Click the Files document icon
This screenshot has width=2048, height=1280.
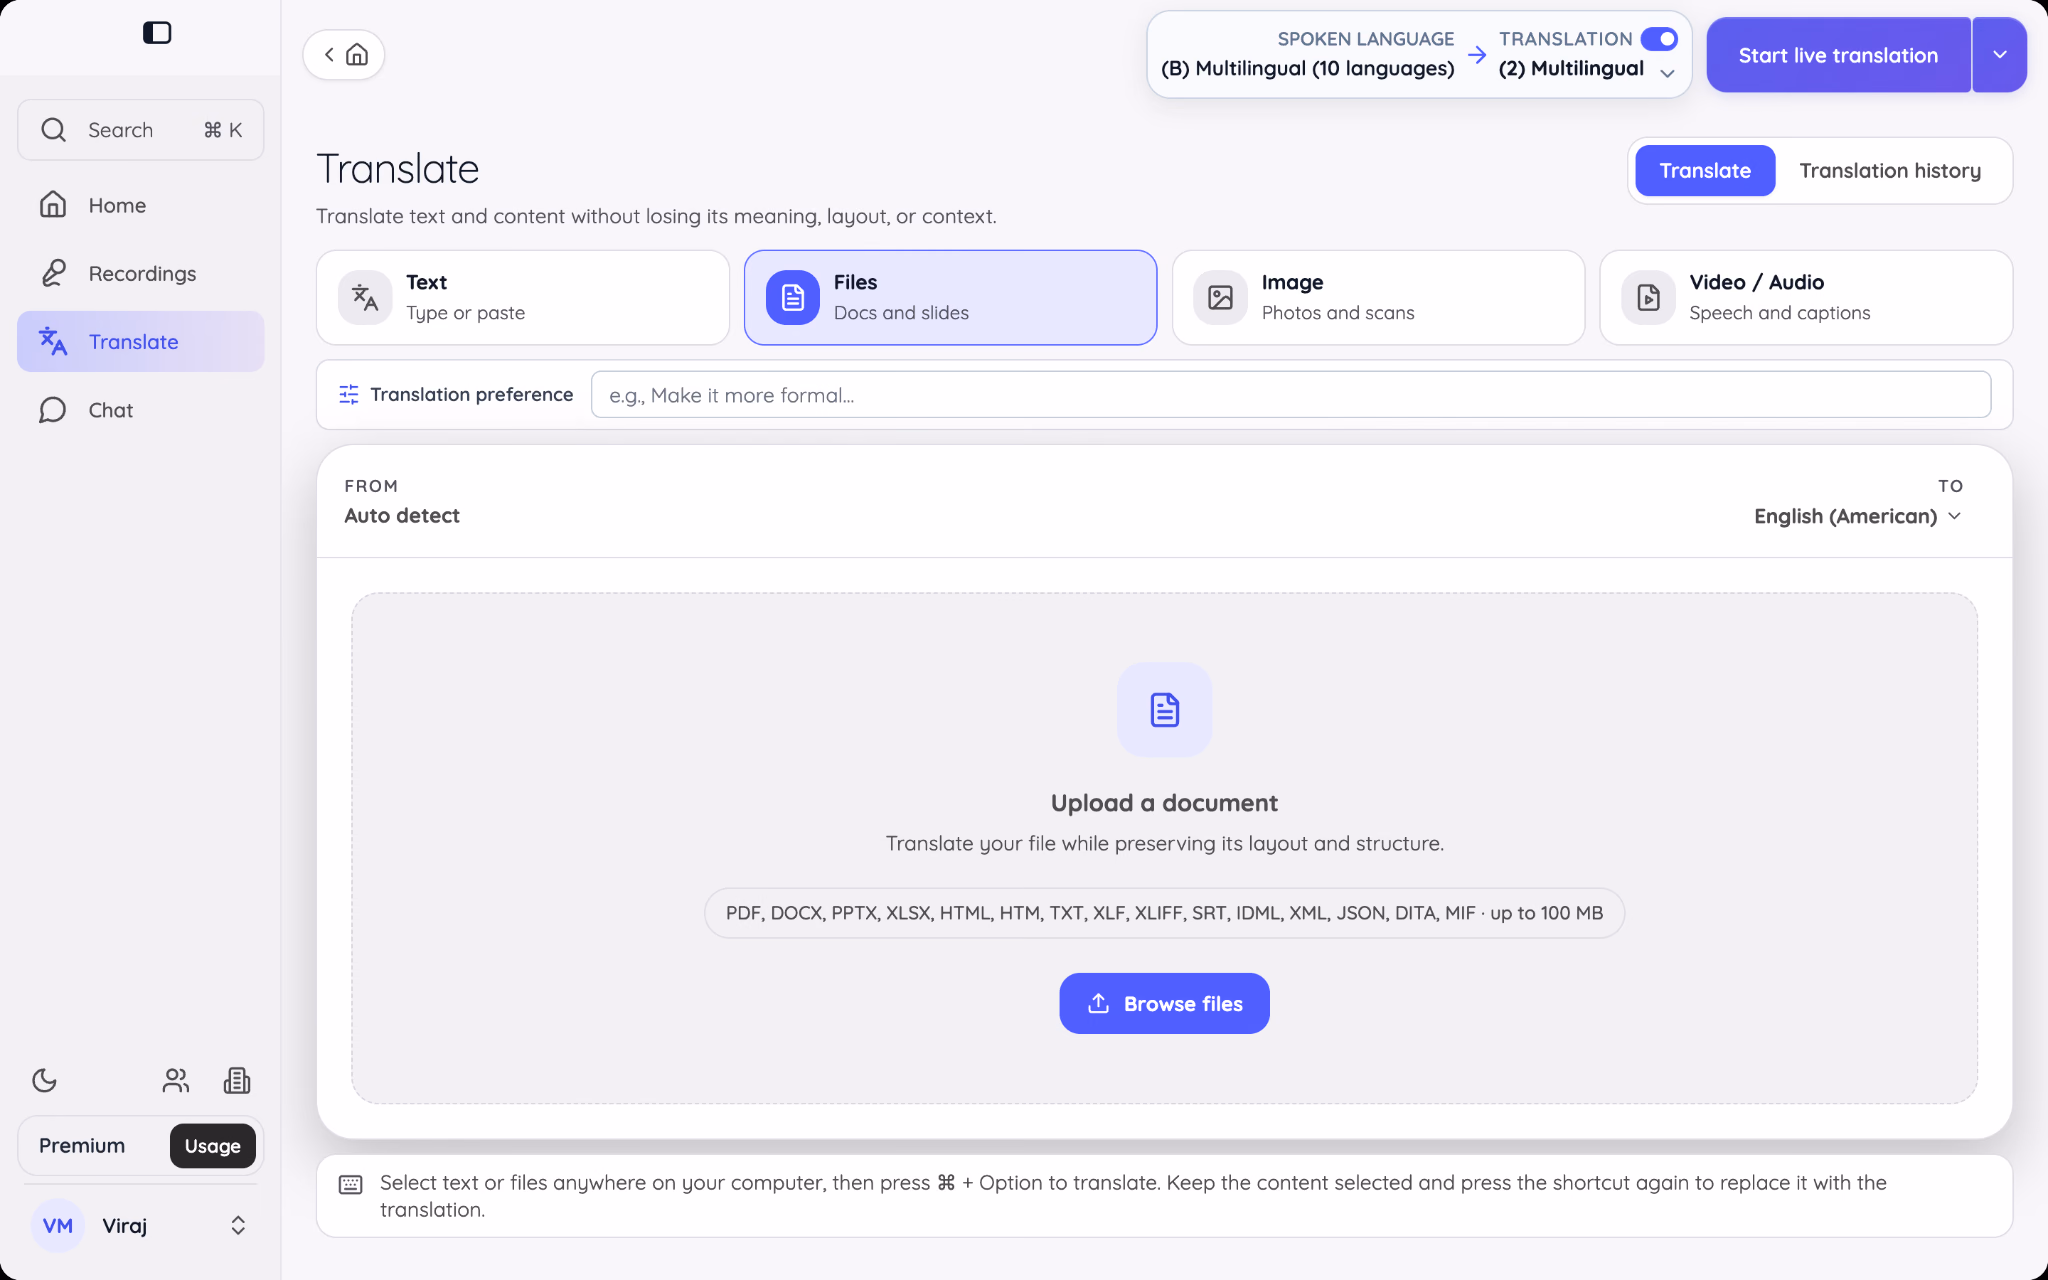click(x=793, y=298)
